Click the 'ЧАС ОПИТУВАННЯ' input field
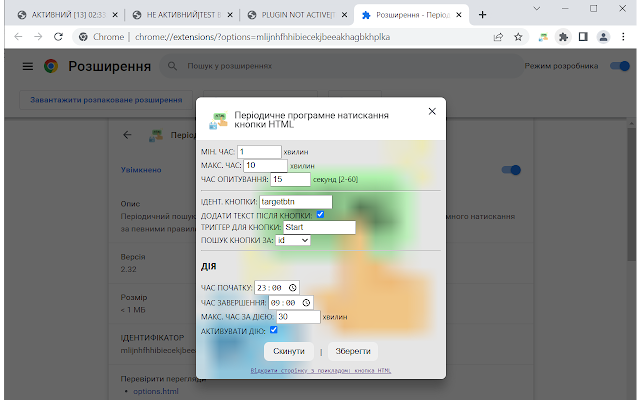Image resolution: width=640 pixels, height=400 pixels. tap(291, 179)
